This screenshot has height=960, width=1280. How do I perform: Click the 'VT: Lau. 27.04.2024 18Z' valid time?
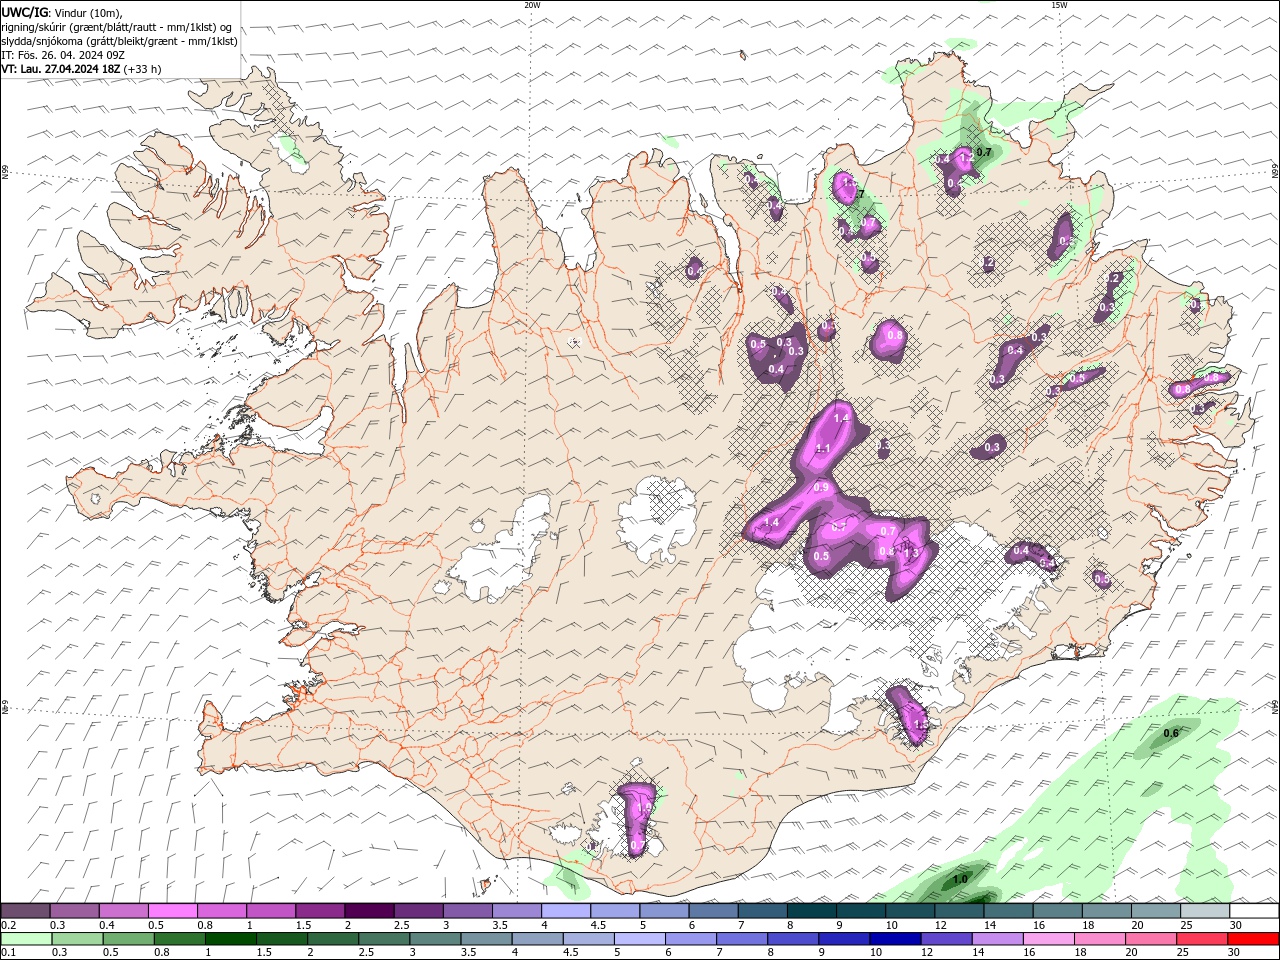click(61, 69)
